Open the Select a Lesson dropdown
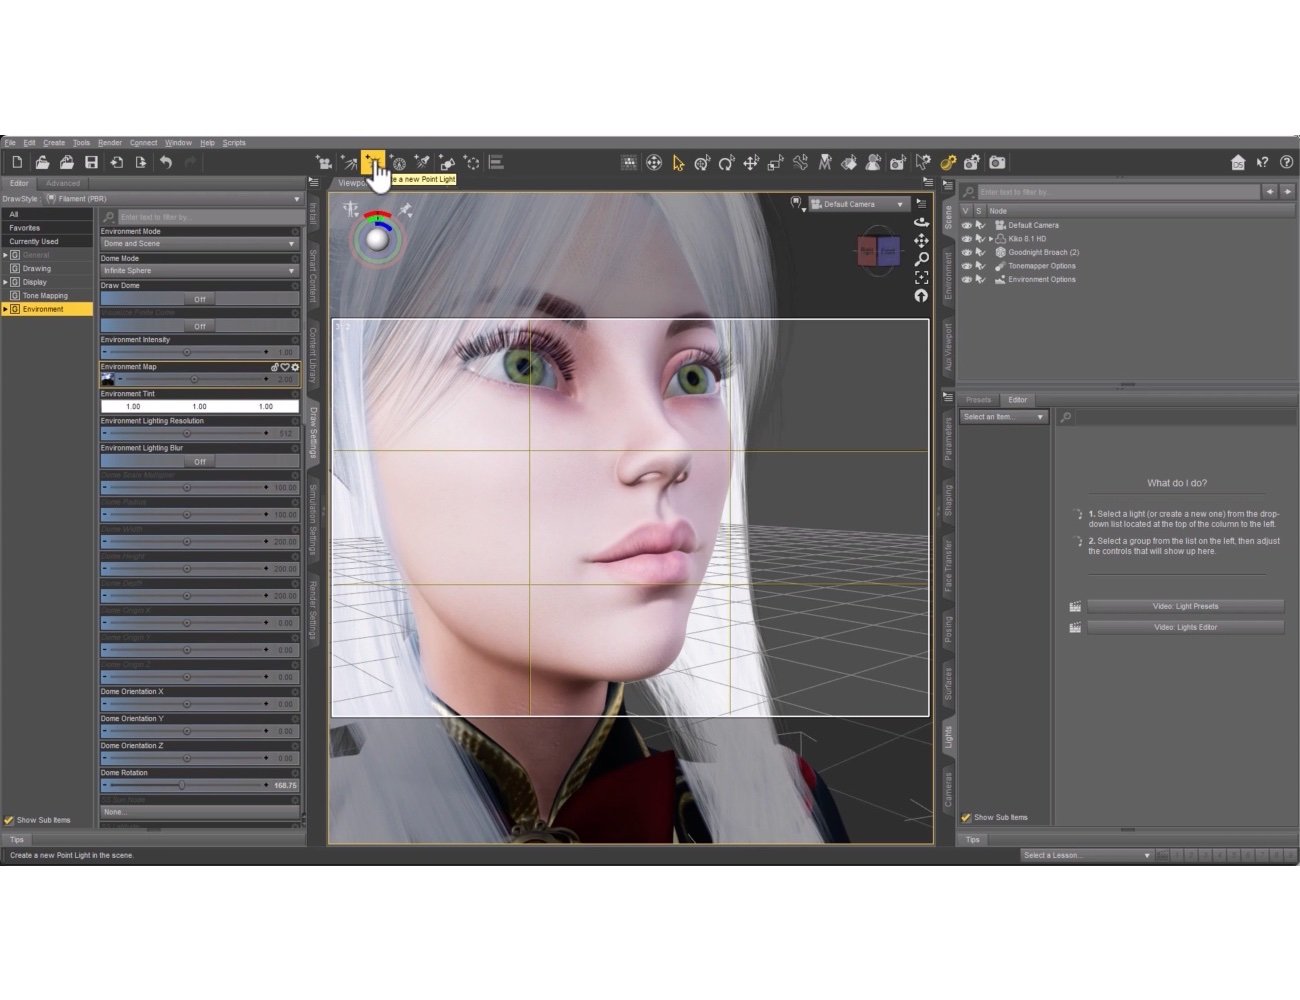Screen dimensions: 1300x1000 (x=1086, y=855)
